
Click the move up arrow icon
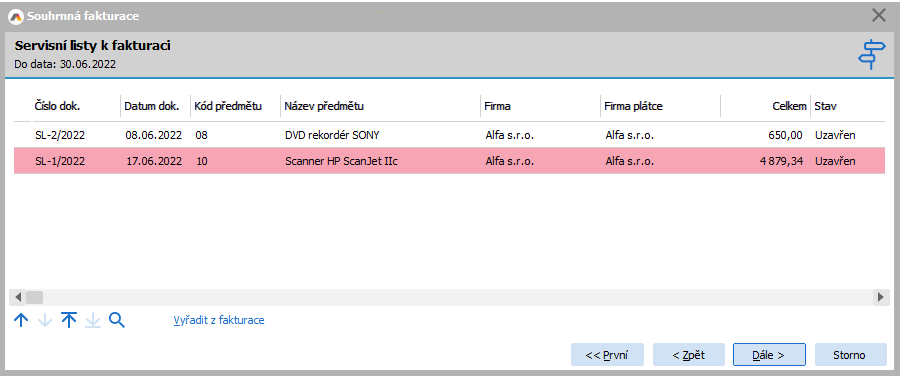[x=21, y=320]
